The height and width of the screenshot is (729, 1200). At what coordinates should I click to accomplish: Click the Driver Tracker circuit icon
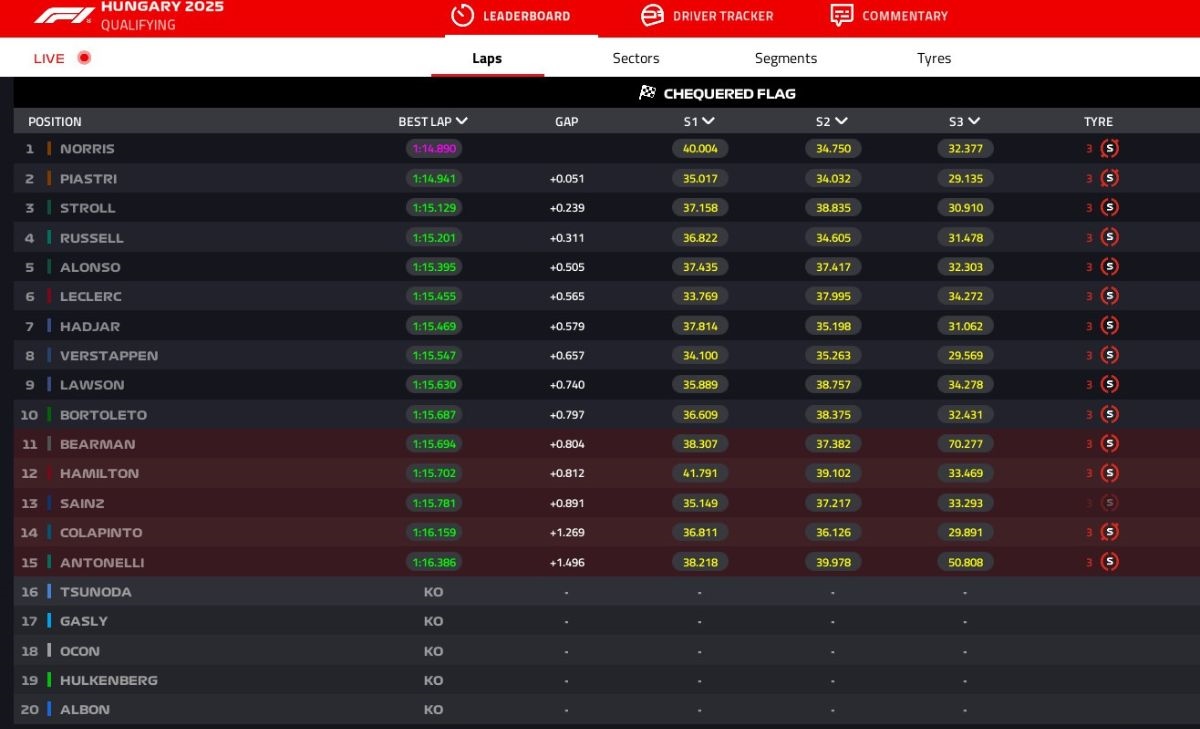point(652,16)
